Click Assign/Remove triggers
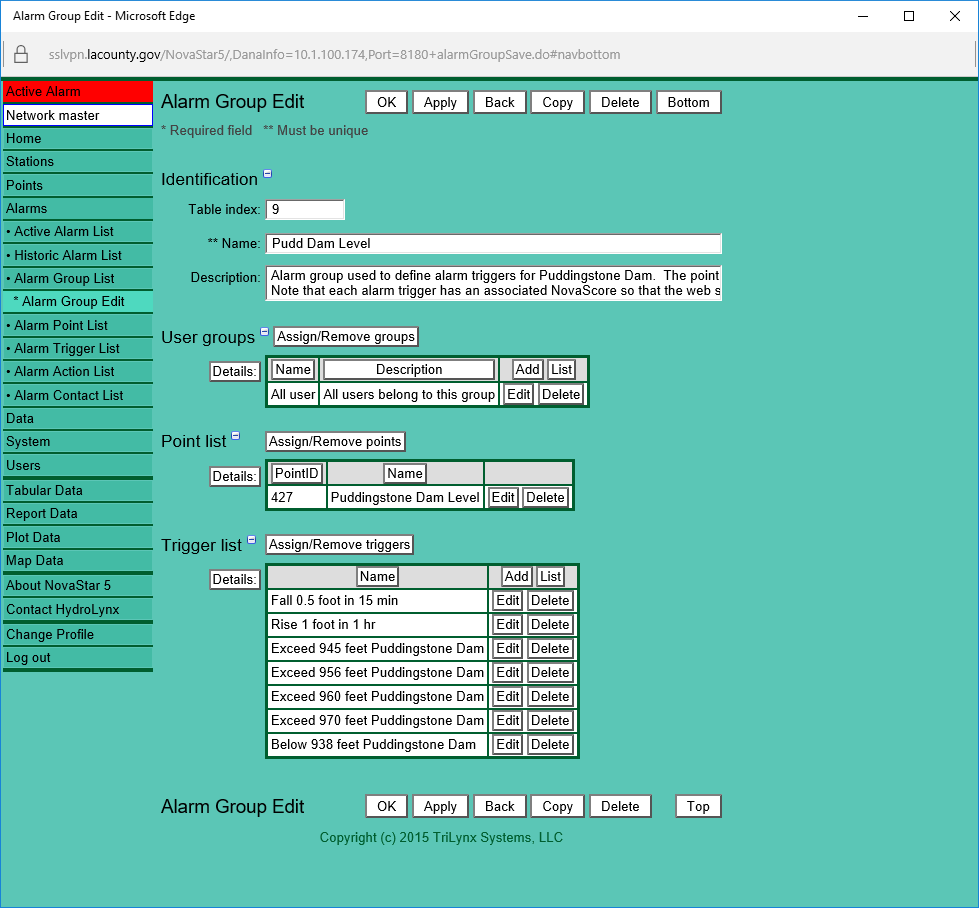The image size is (979, 908). pyautogui.click(x=339, y=544)
